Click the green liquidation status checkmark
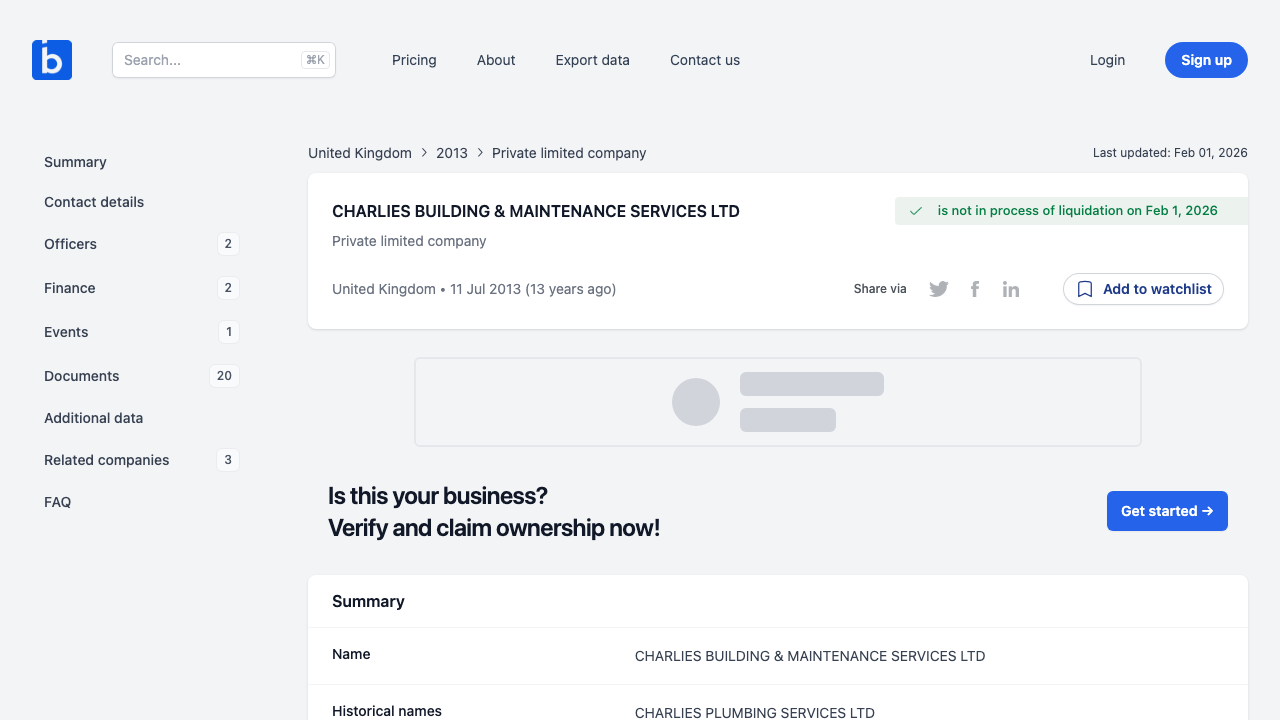 pyautogui.click(x=914, y=211)
